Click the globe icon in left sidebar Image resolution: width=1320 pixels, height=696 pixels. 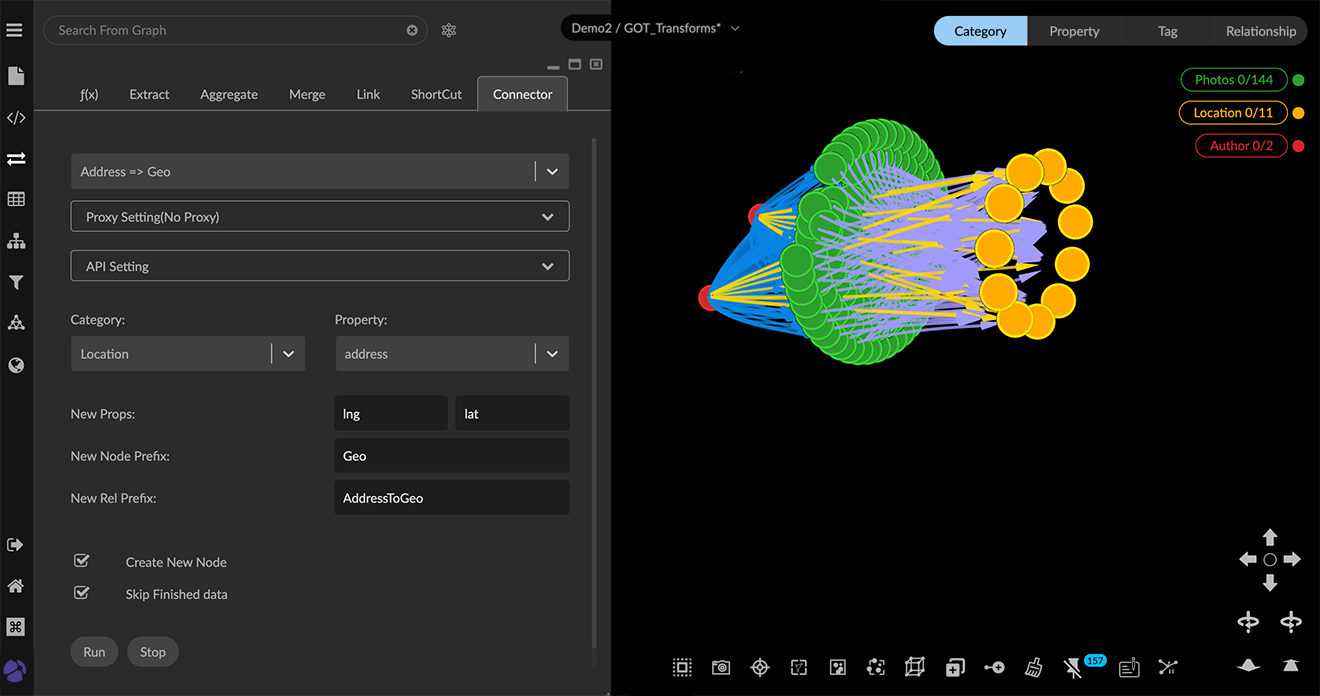[16, 365]
